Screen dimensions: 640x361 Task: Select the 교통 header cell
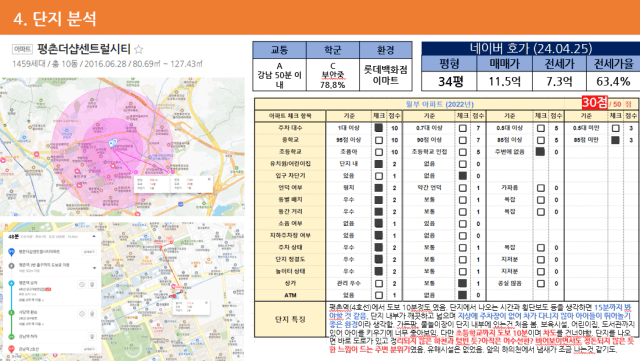click(x=280, y=50)
